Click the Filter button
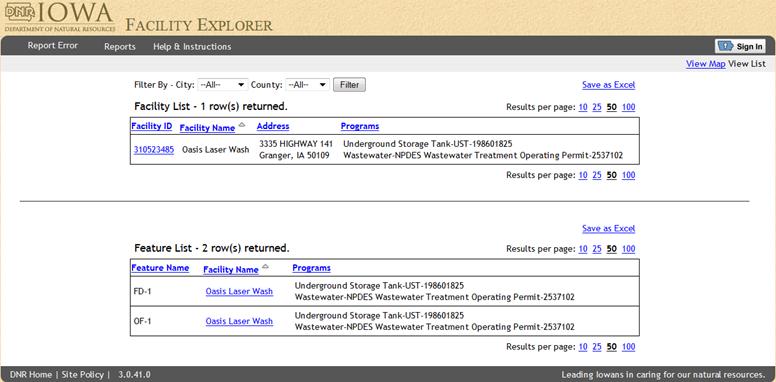Image resolution: width=776 pixels, height=382 pixels. 349,85
